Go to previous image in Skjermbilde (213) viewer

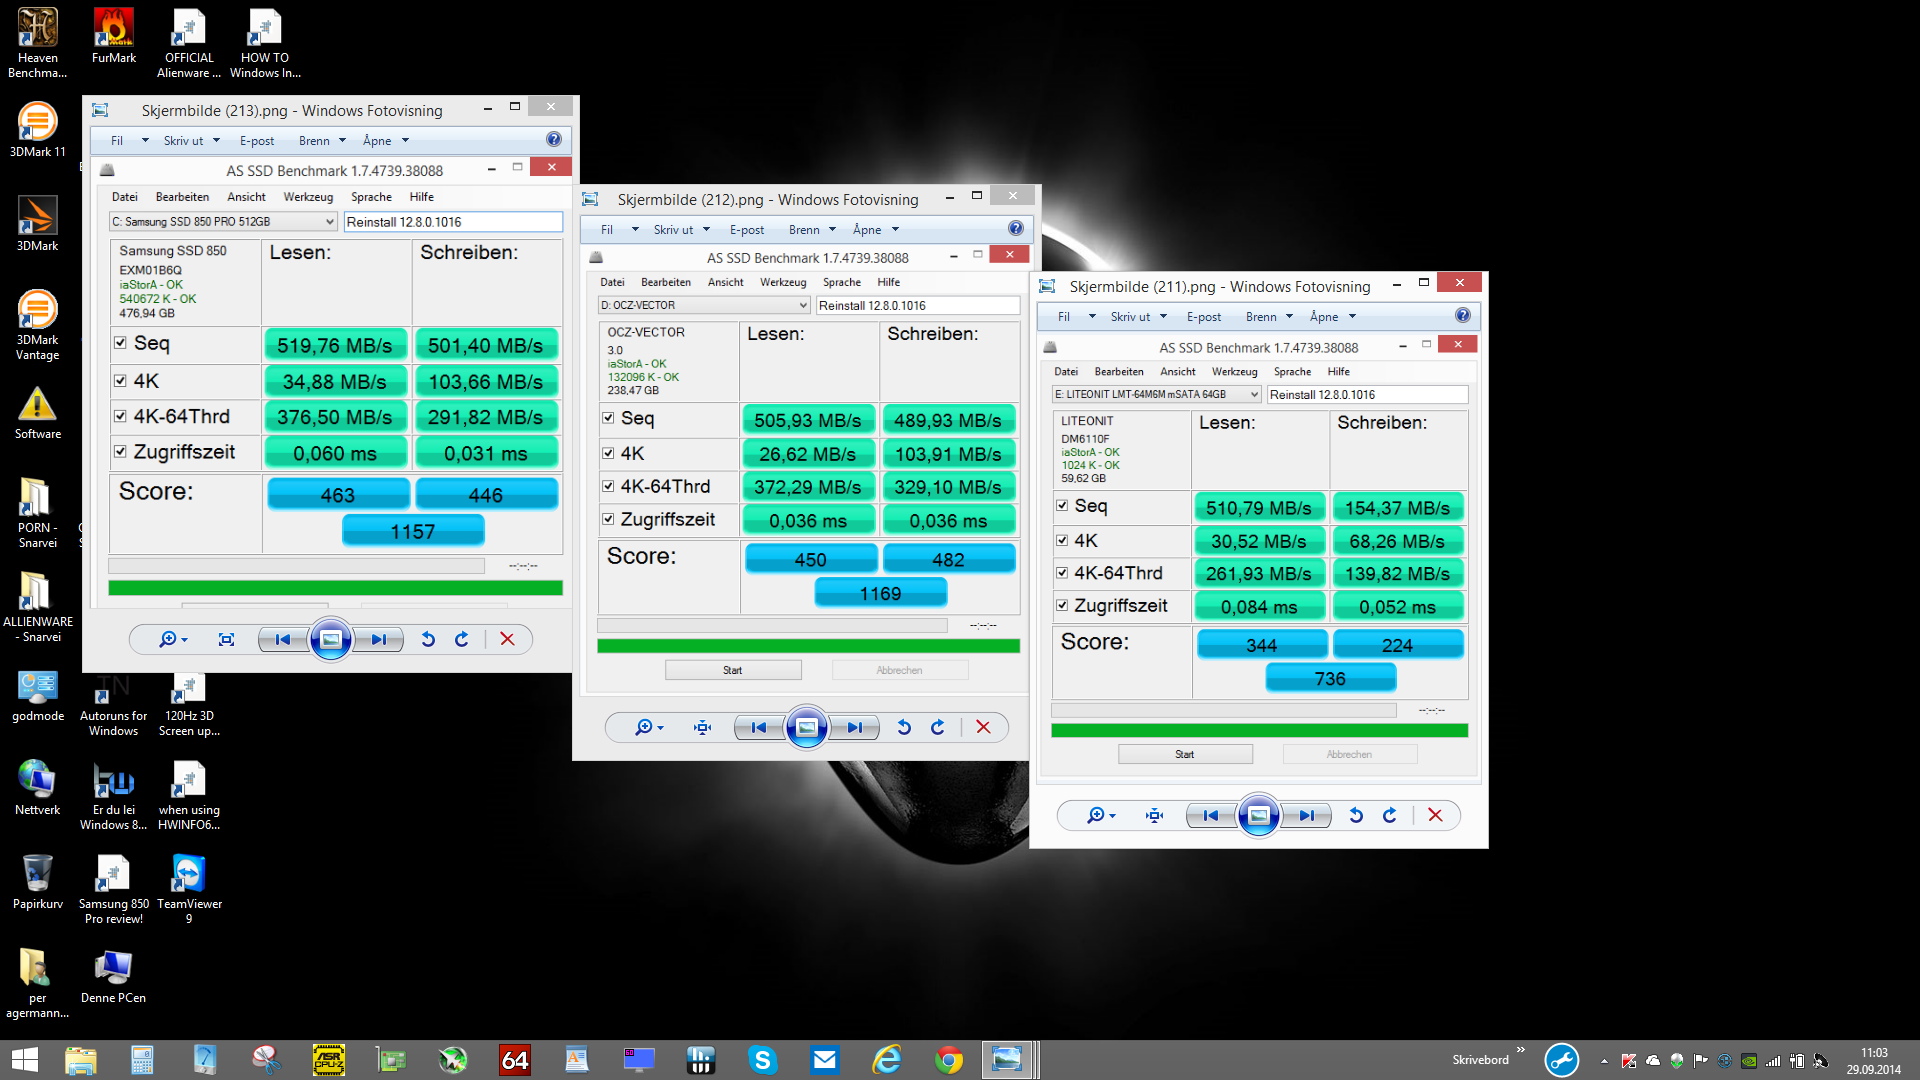click(283, 640)
